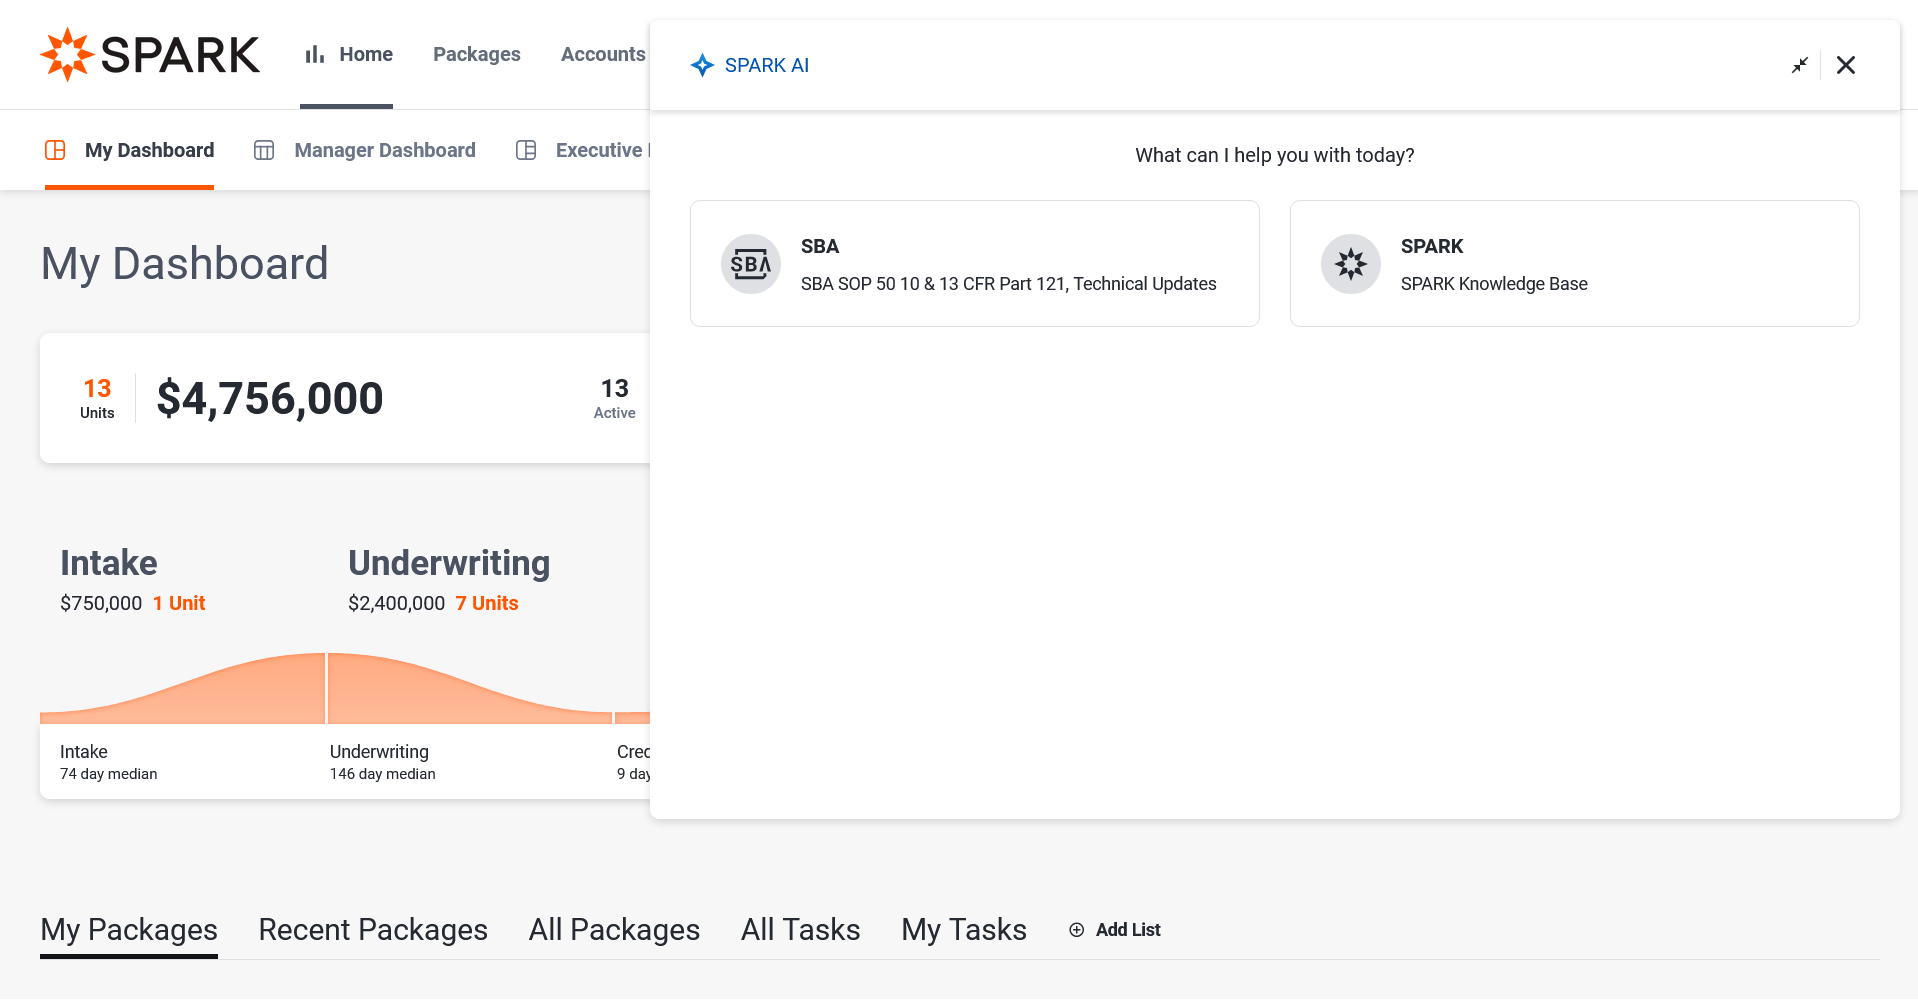
Task: Select the All Packages list tab
Action: [x=614, y=930]
